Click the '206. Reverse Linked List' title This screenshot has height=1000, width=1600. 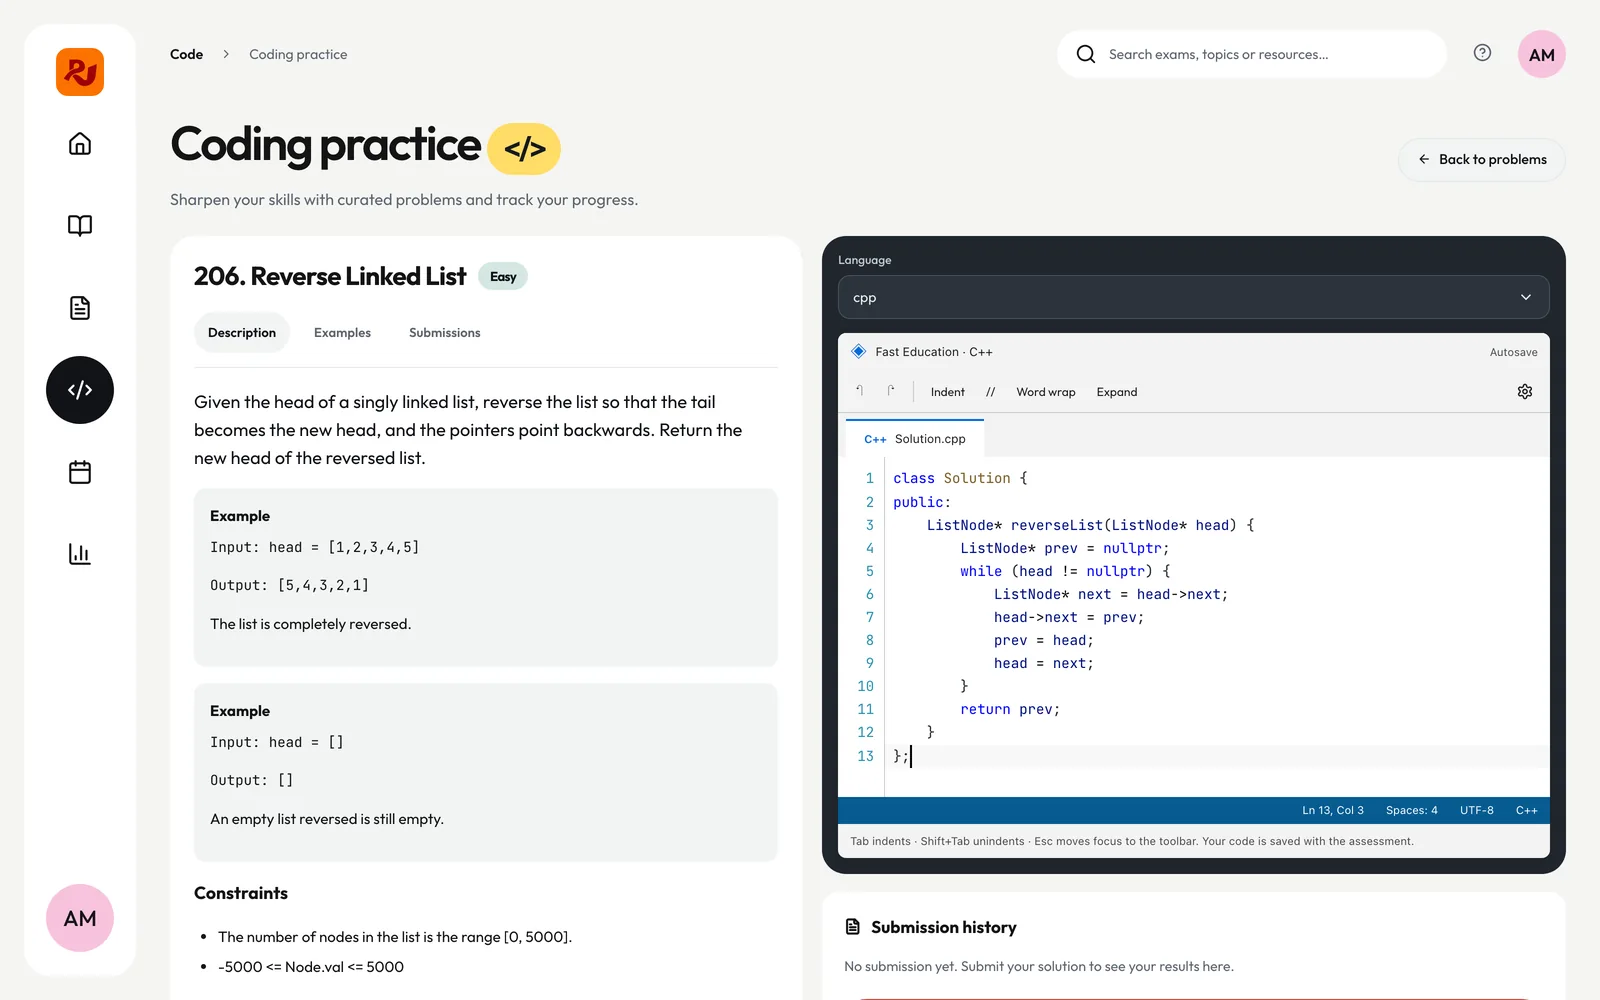point(330,276)
